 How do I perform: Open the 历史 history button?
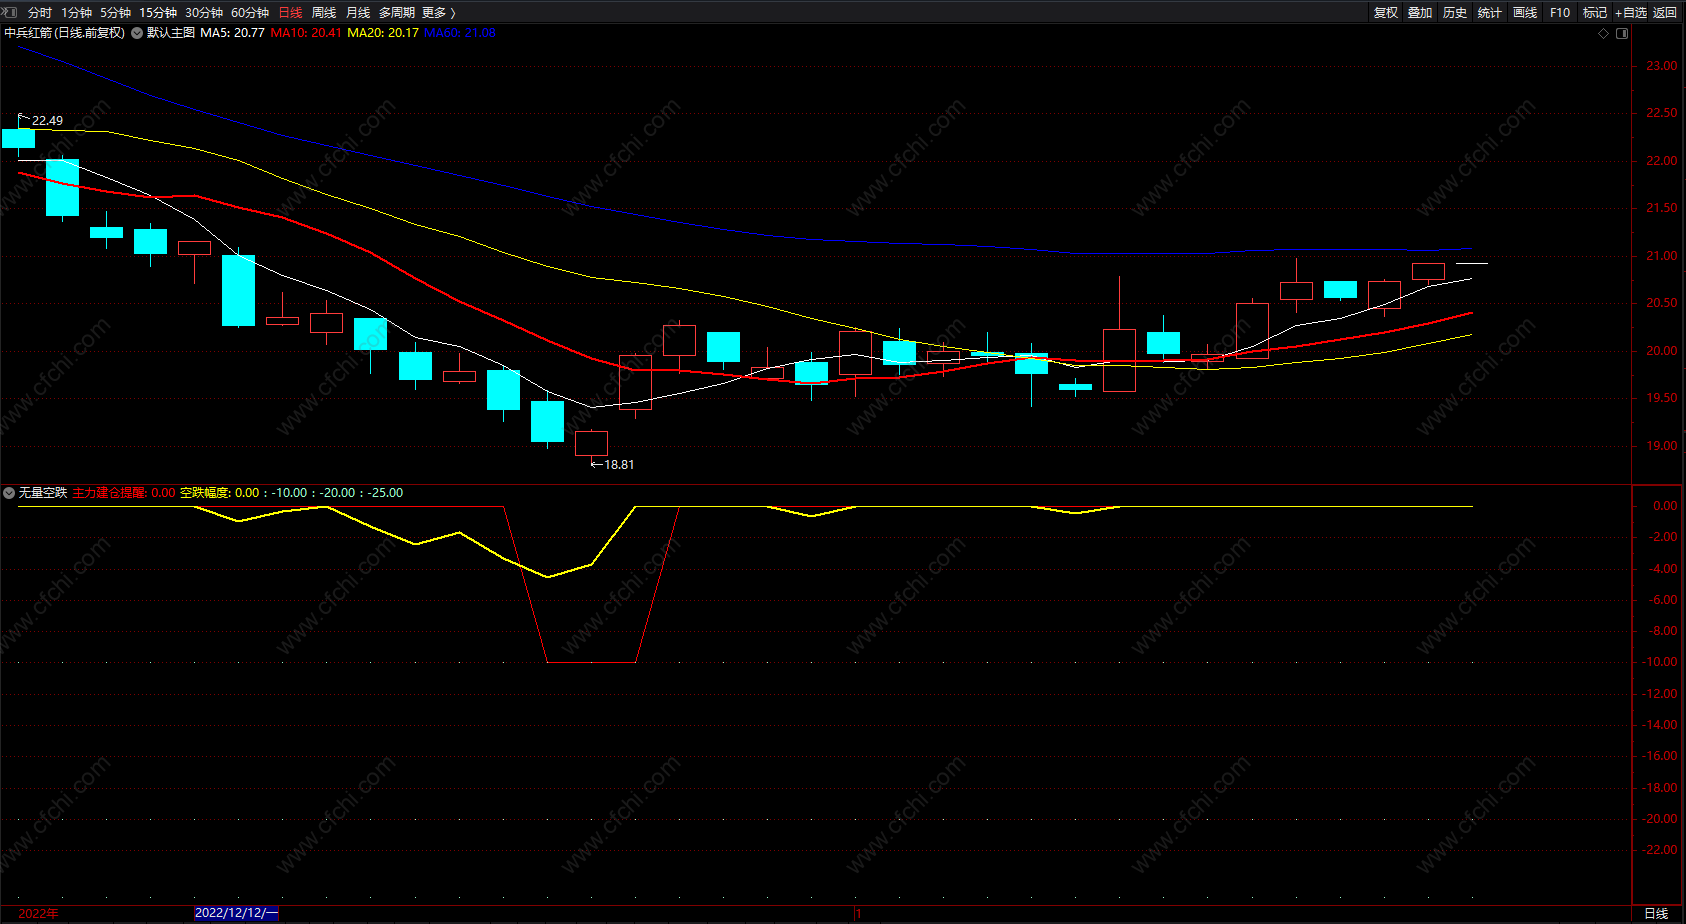1455,13
